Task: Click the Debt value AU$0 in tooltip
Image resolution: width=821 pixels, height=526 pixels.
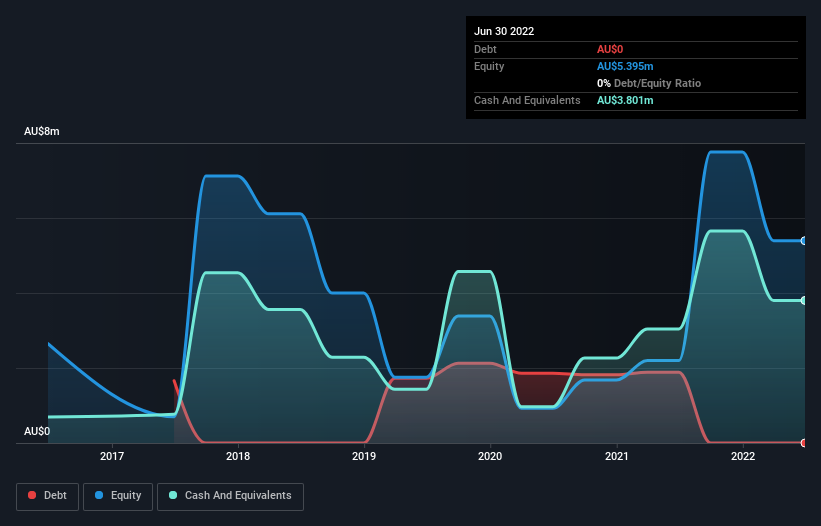Action: click(x=610, y=49)
